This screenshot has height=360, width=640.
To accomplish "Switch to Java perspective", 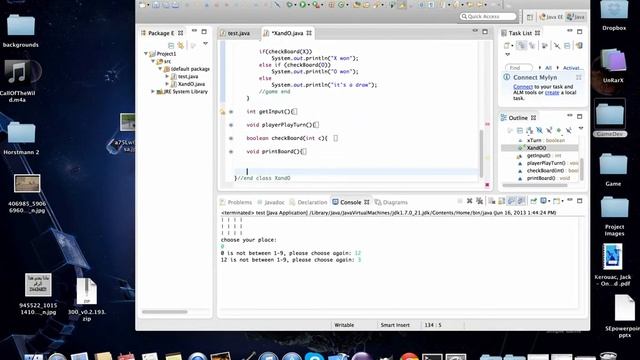I will 577,17.
